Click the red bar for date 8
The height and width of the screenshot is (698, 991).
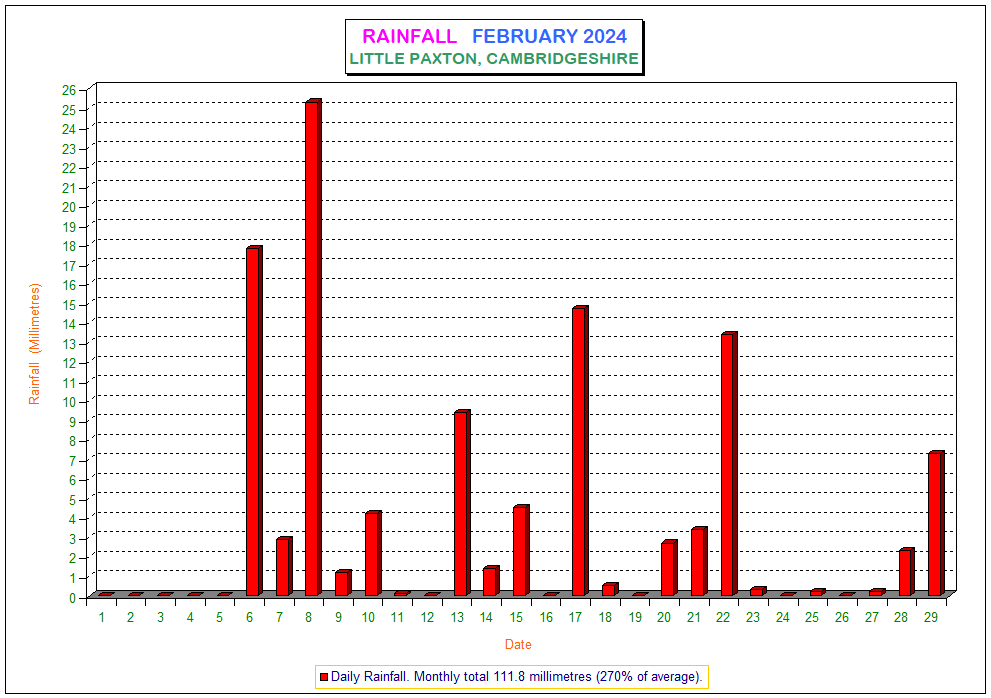click(x=313, y=347)
